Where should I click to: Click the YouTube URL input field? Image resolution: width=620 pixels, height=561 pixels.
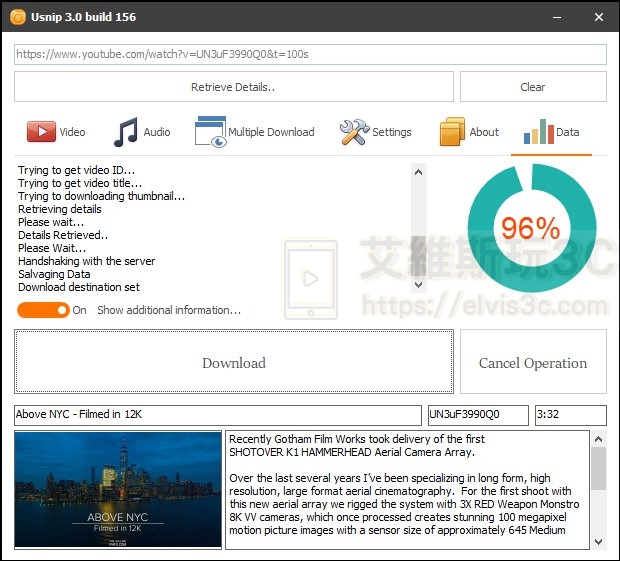click(310, 55)
